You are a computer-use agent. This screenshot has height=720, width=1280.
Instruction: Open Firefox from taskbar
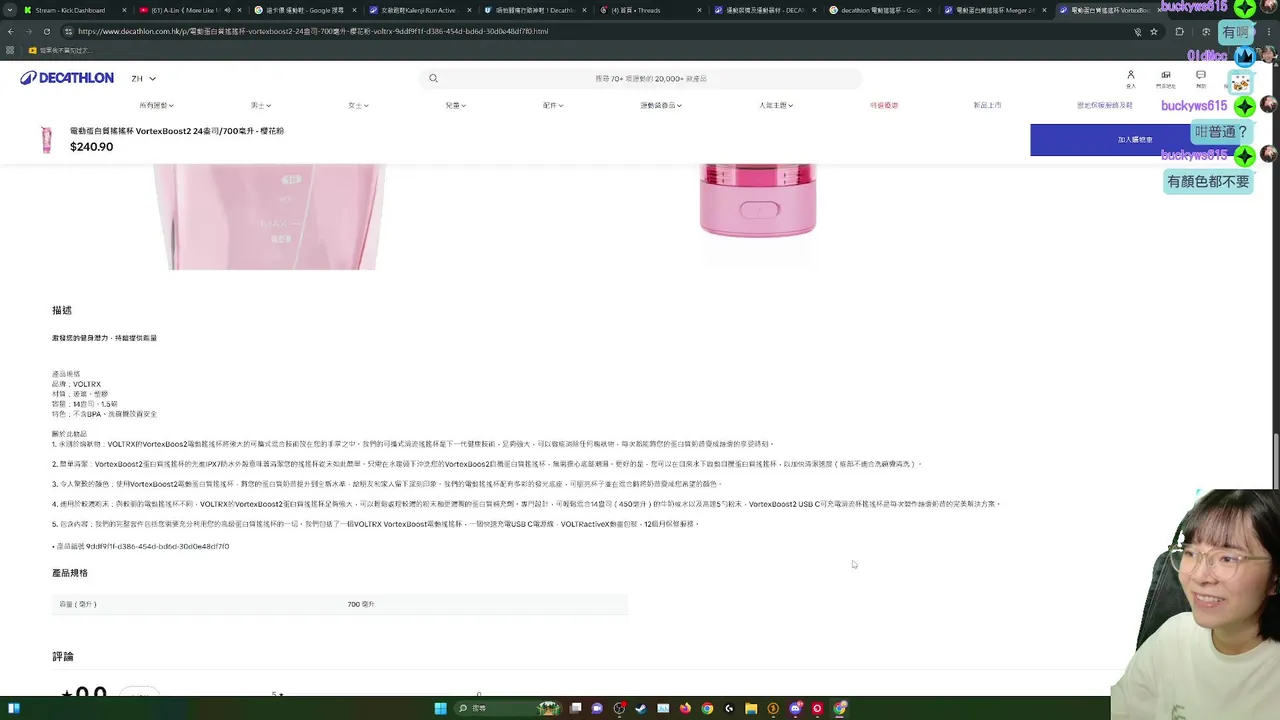tap(685, 708)
